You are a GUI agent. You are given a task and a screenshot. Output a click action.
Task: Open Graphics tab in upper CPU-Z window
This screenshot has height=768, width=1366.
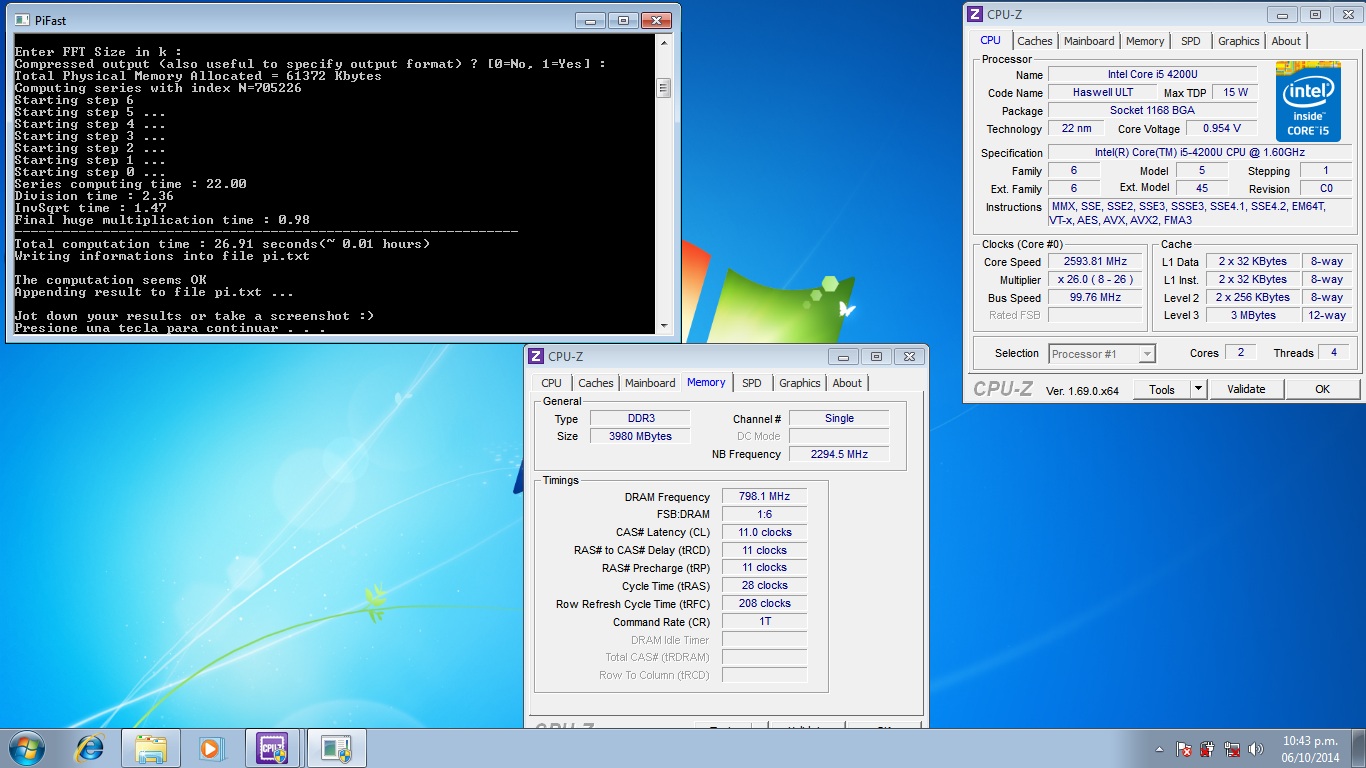[x=1238, y=41]
